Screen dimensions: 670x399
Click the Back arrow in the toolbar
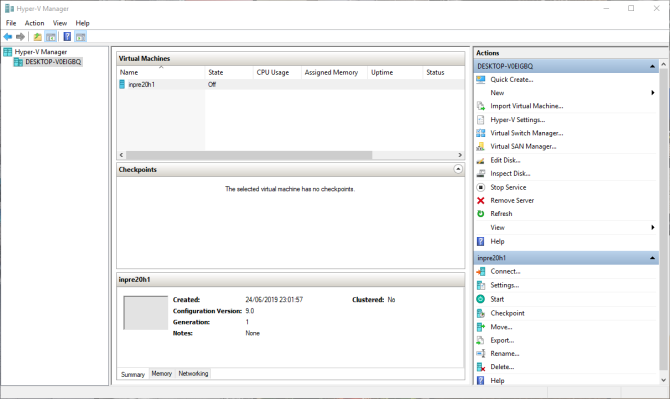click(x=8, y=37)
